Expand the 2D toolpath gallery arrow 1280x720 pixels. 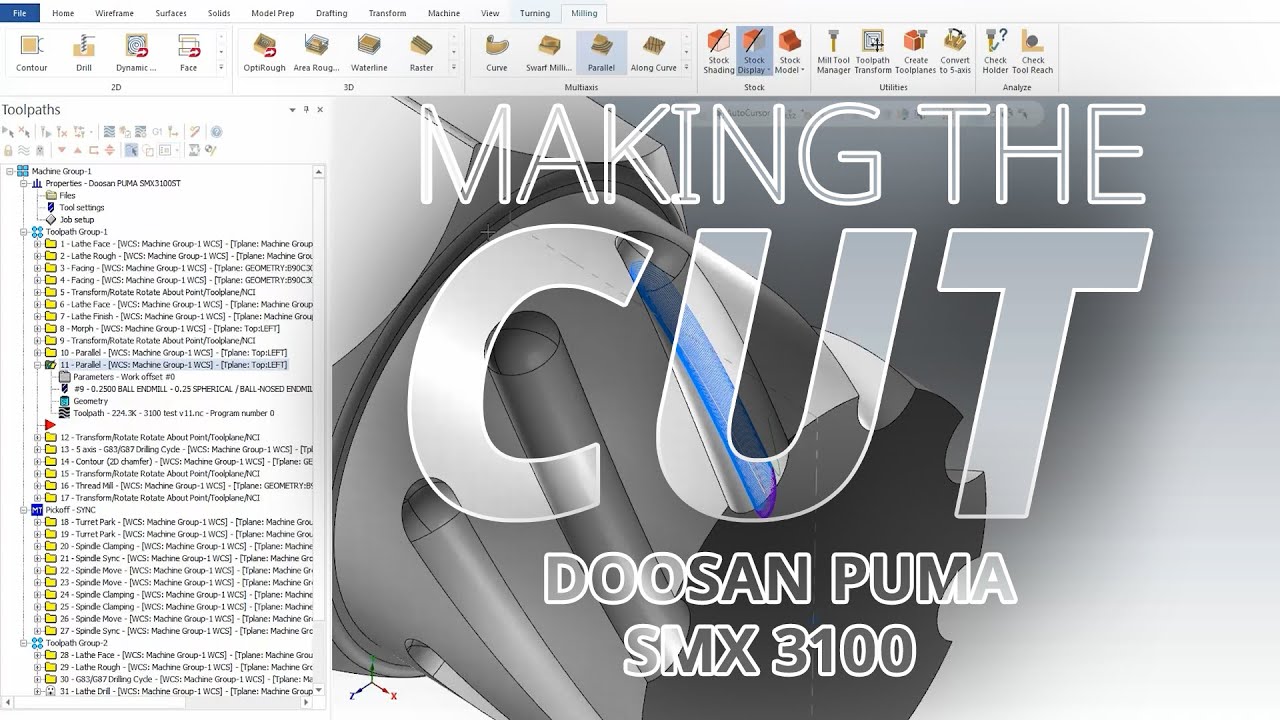click(221, 67)
